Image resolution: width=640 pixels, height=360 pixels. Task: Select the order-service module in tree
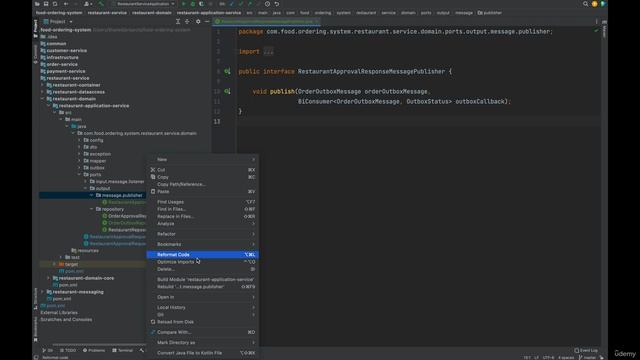[x=62, y=64]
